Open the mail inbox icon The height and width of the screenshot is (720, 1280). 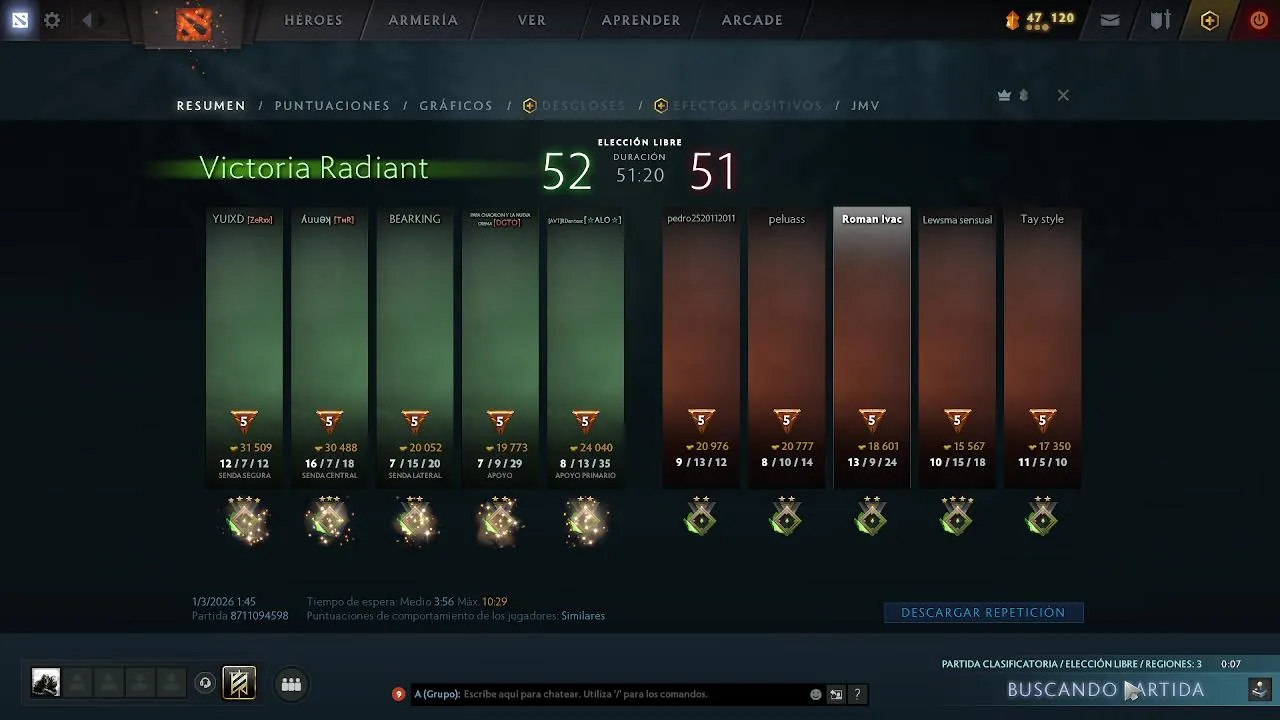[x=1110, y=20]
